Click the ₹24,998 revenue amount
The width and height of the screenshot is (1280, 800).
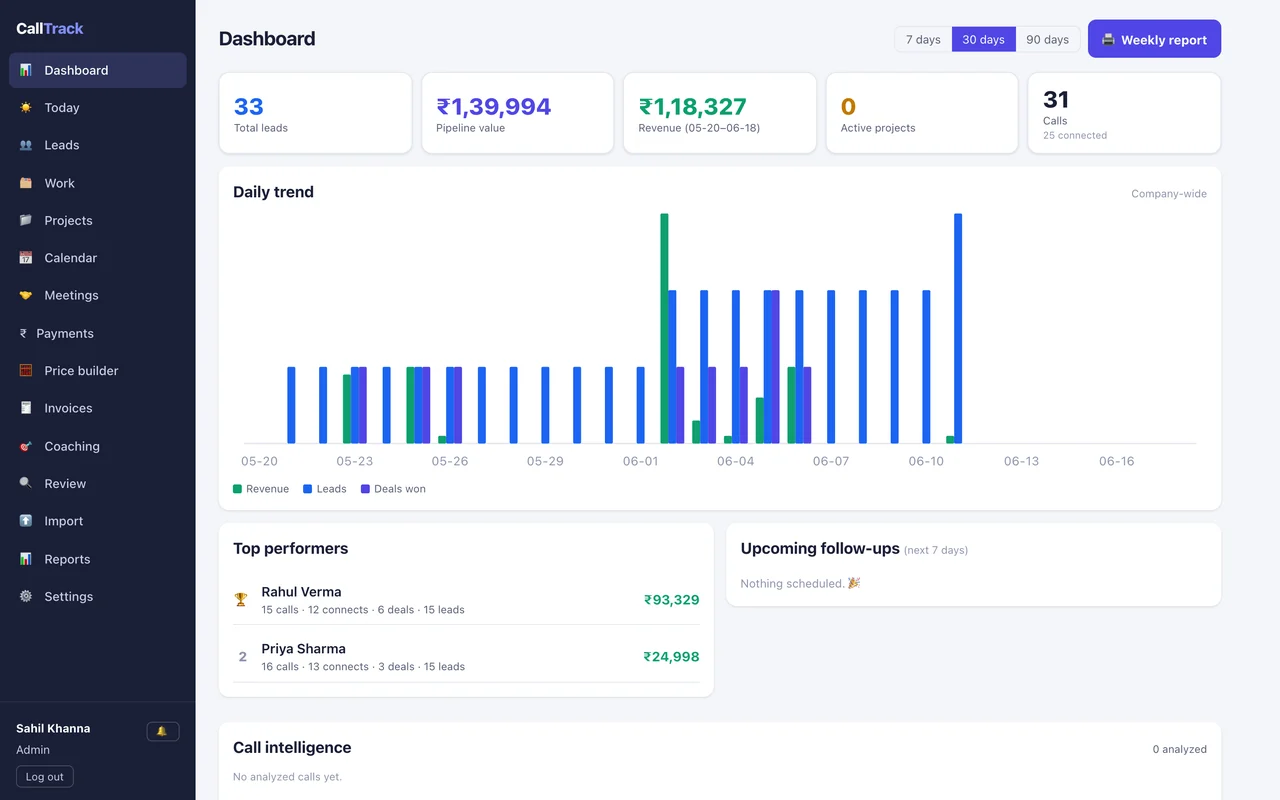671,657
